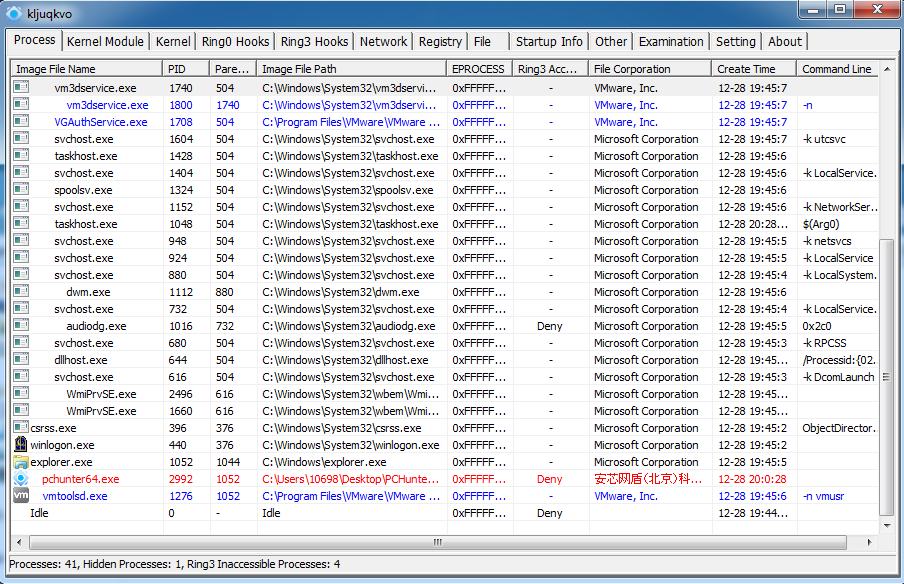Click the vertical scrollbar thumb
Screen dimensions: 904x584
click(x=887, y=378)
